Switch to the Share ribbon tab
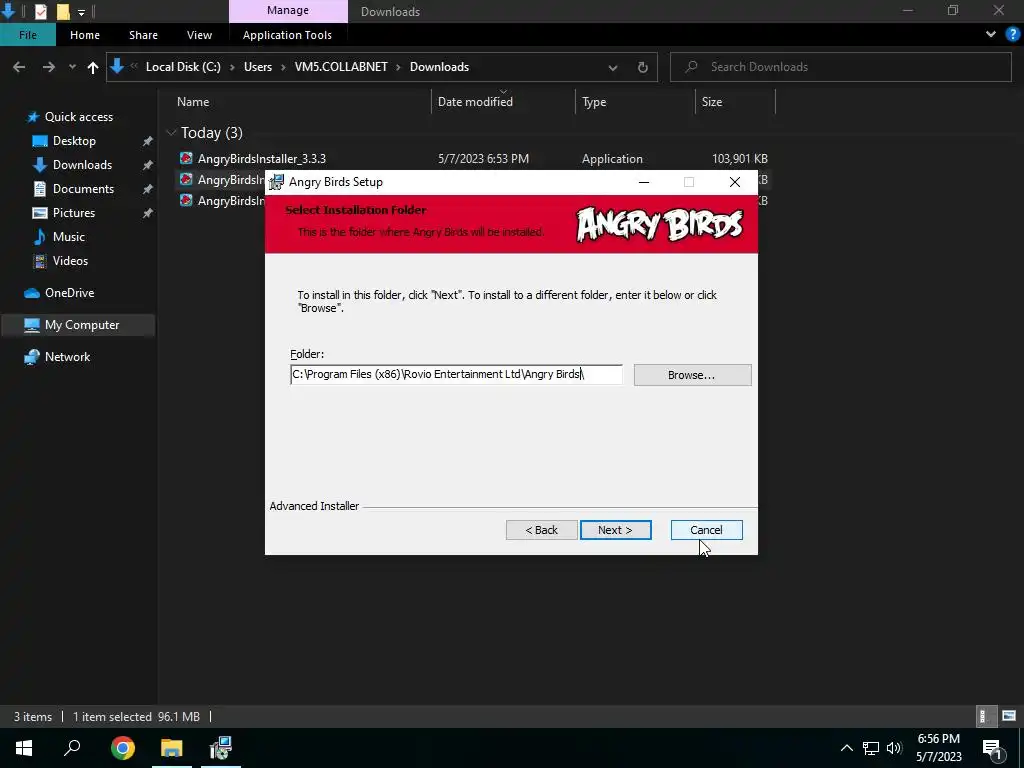This screenshot has height=768, width=1024. (x=143, y=35)
